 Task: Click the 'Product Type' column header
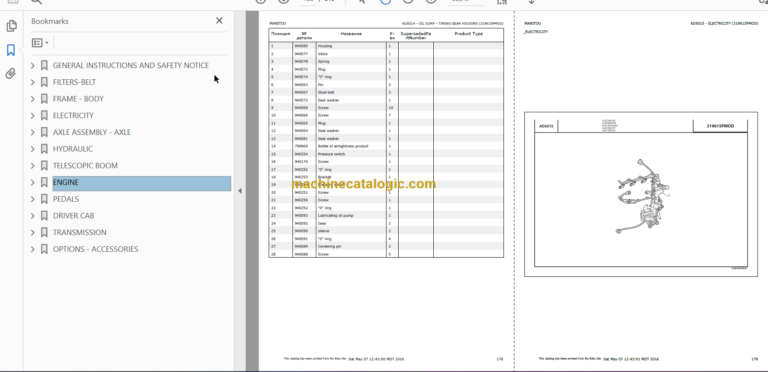[x=469, y=34]
